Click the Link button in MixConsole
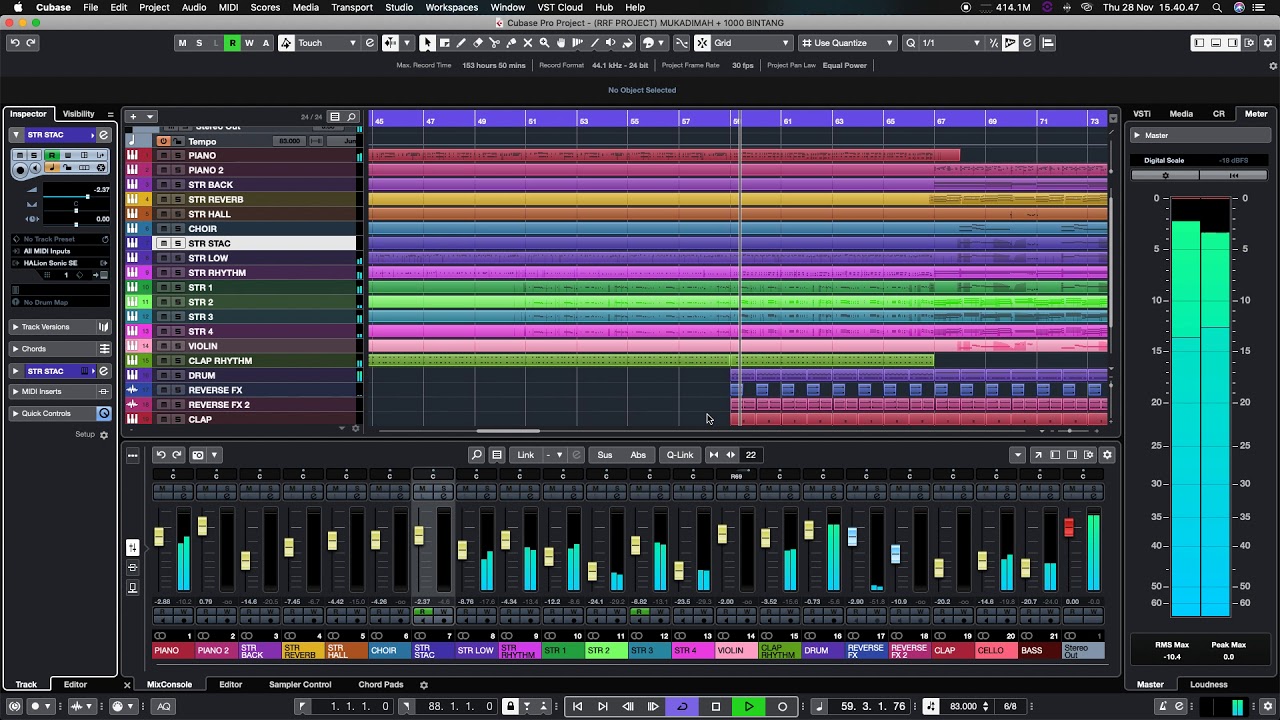The width and height of the screenshot is (1280, 720). click(526, 455)
